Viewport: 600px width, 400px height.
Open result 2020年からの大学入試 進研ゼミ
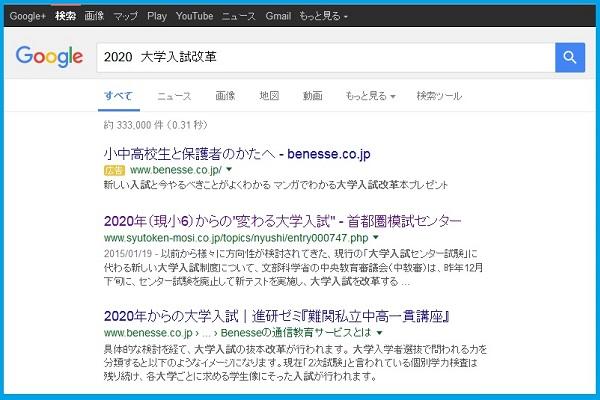[277, 316]
